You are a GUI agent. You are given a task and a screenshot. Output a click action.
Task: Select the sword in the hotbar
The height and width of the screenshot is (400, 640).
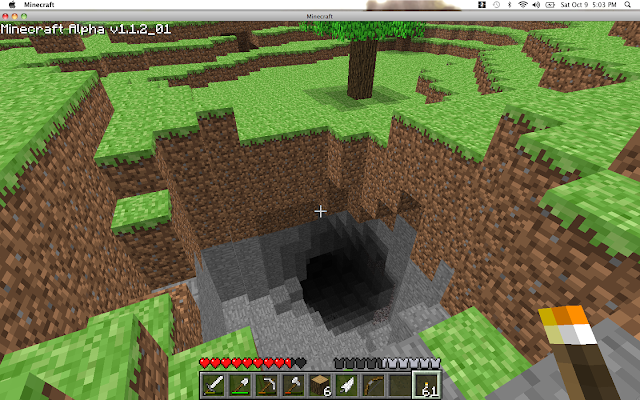coord(214,385)
